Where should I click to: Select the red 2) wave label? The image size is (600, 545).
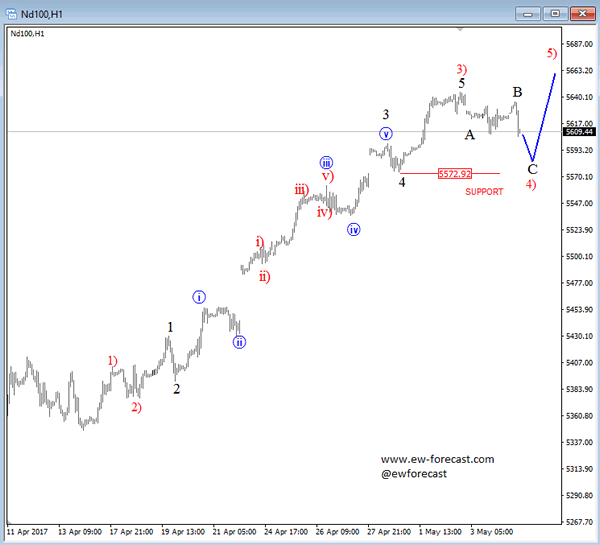[x=136, y=407]
